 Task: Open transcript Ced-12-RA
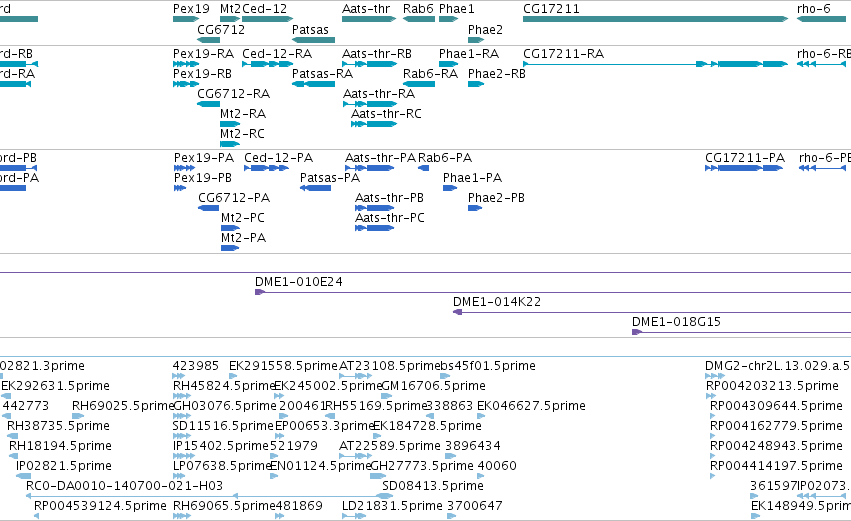click(x=268, y=64)
